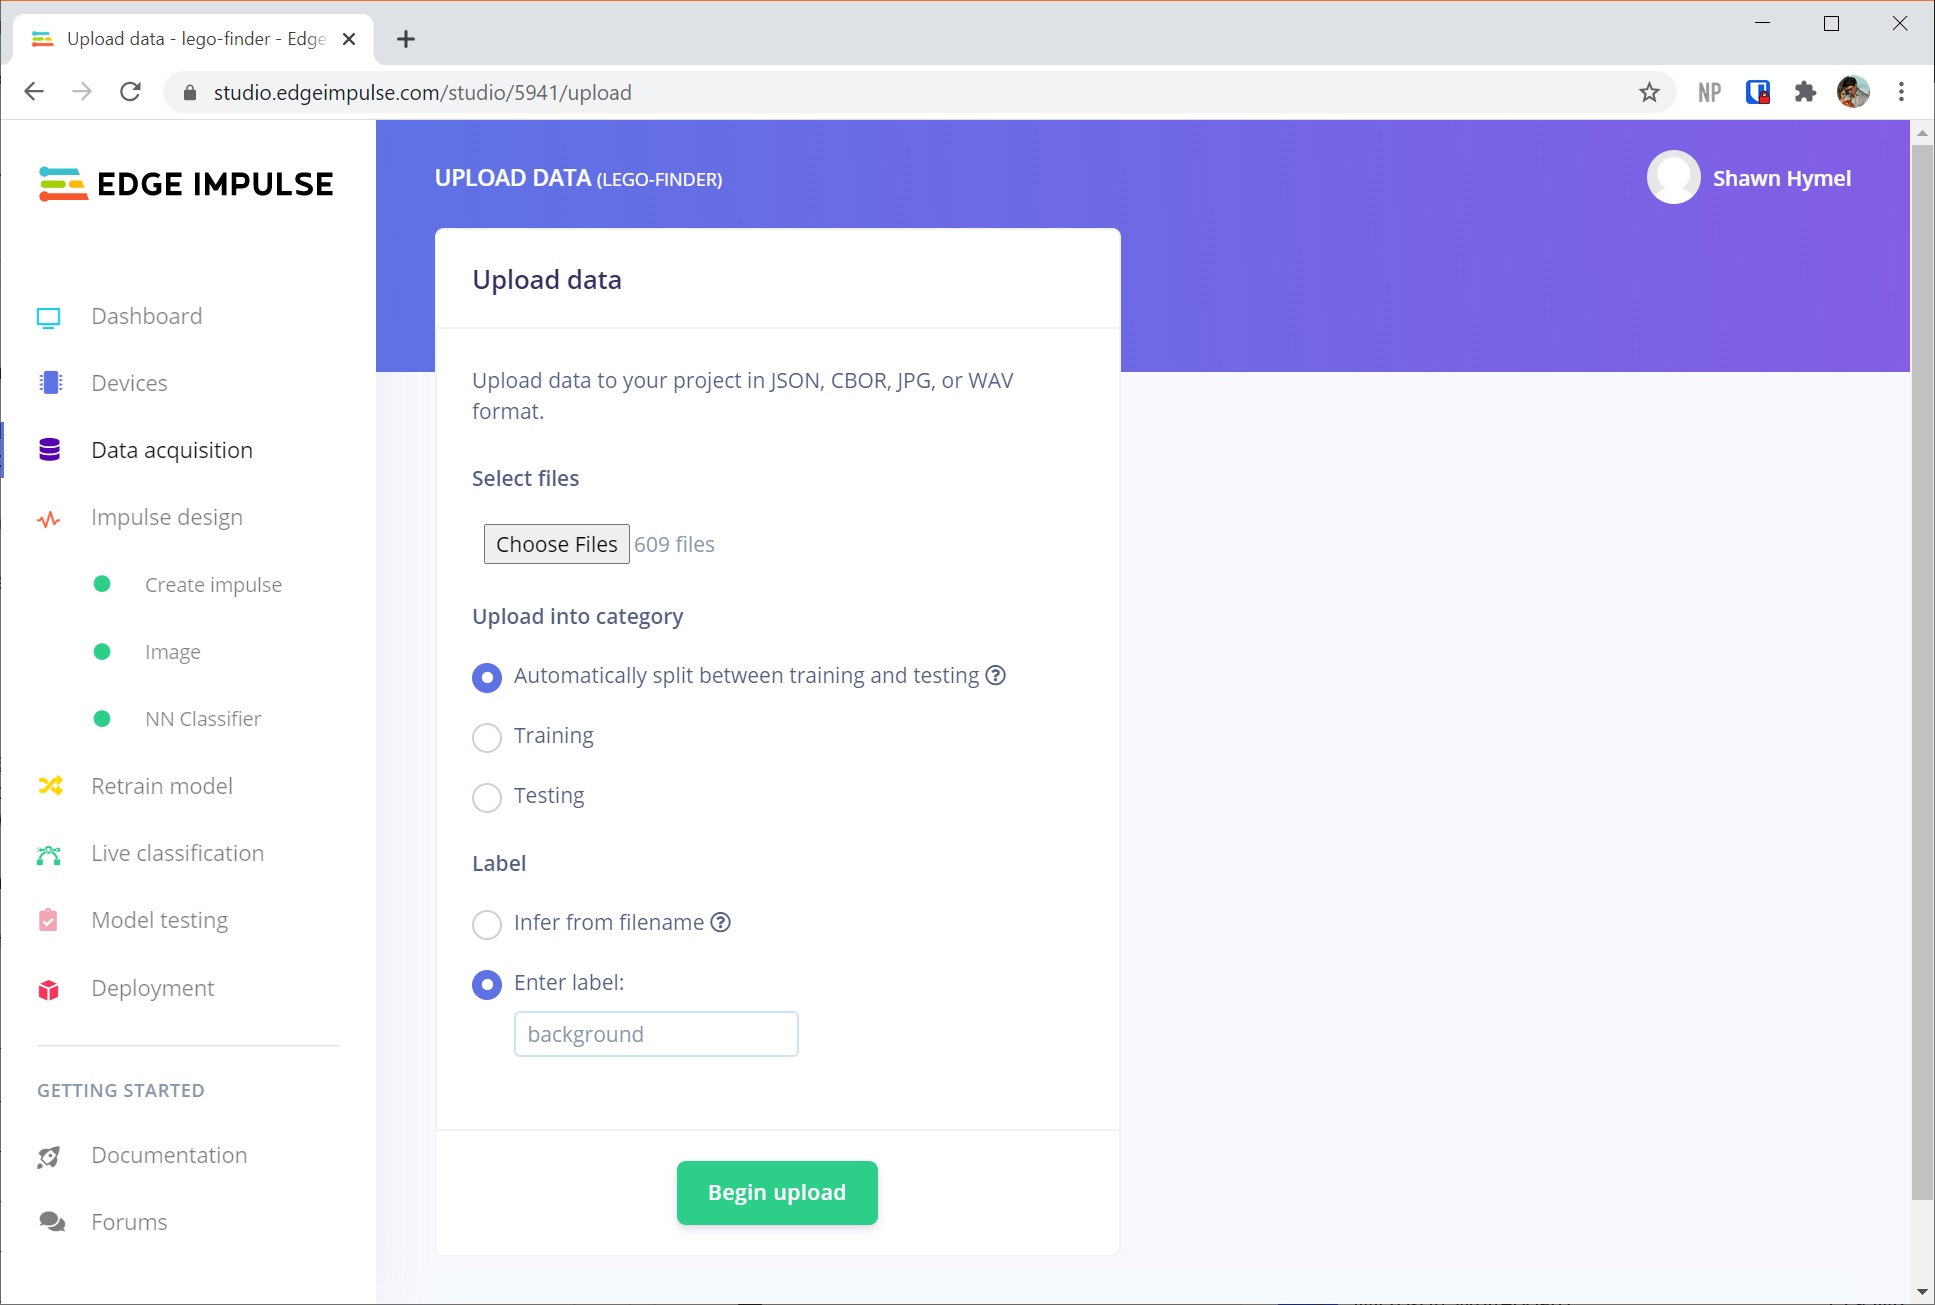Click the green status dot beside Create impulse
1935x1305 pixels.
click(x=102, y=584)
